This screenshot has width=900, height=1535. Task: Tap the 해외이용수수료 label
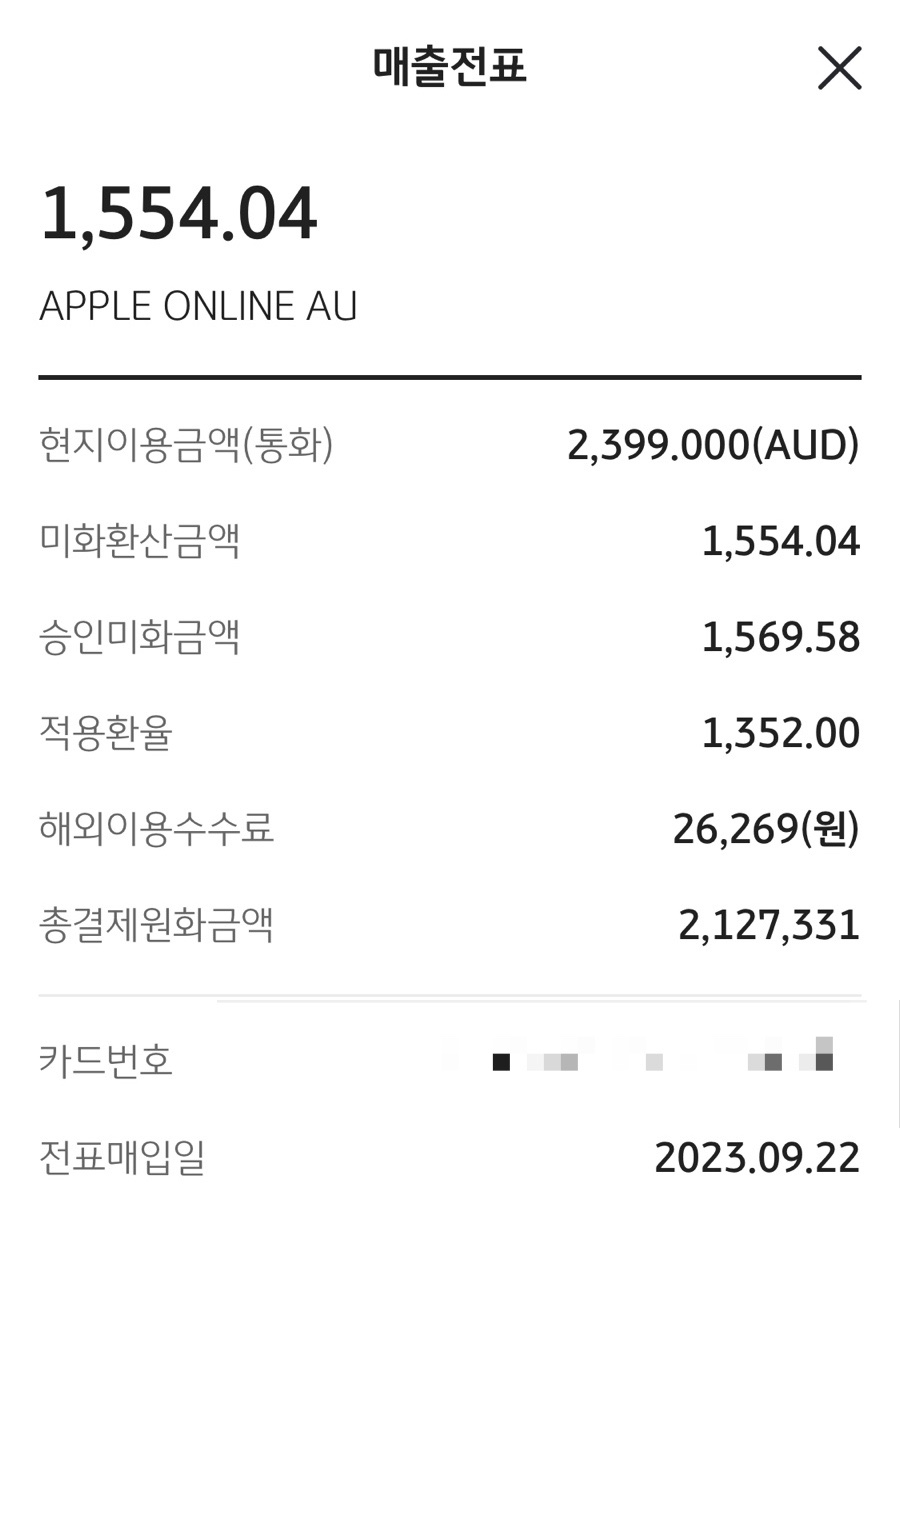[156, 829]
